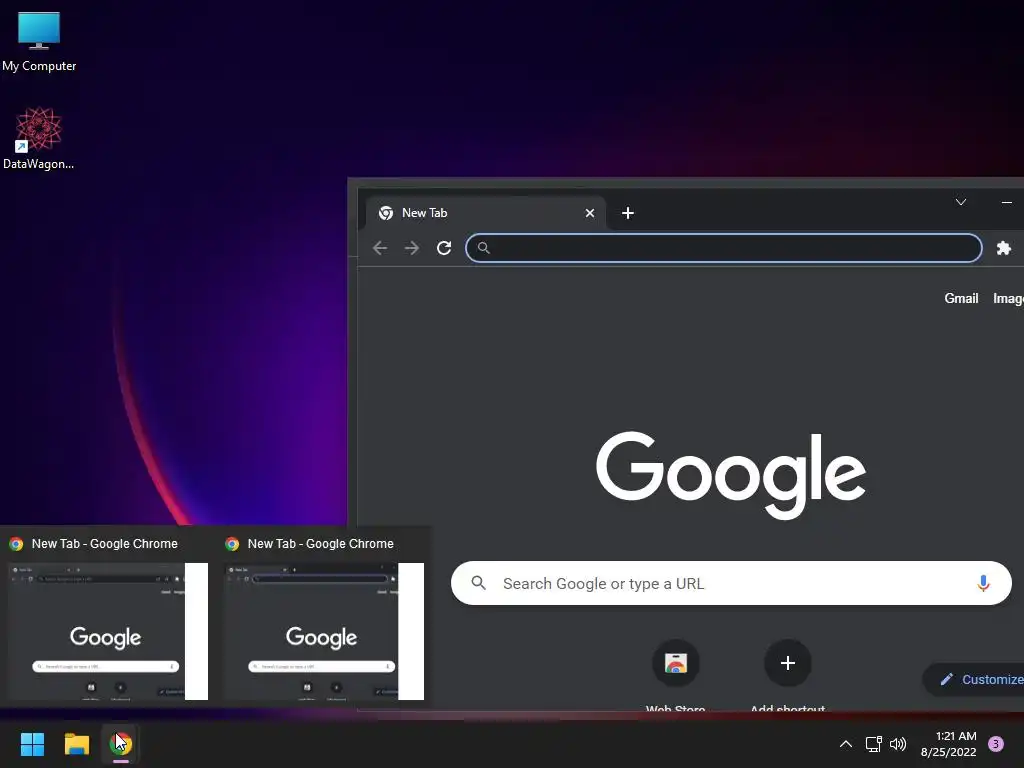Viewport: 1024px width, 768px height.
Task: Click the magnifier icon in Google search box
Action: (x=479, y=583)
